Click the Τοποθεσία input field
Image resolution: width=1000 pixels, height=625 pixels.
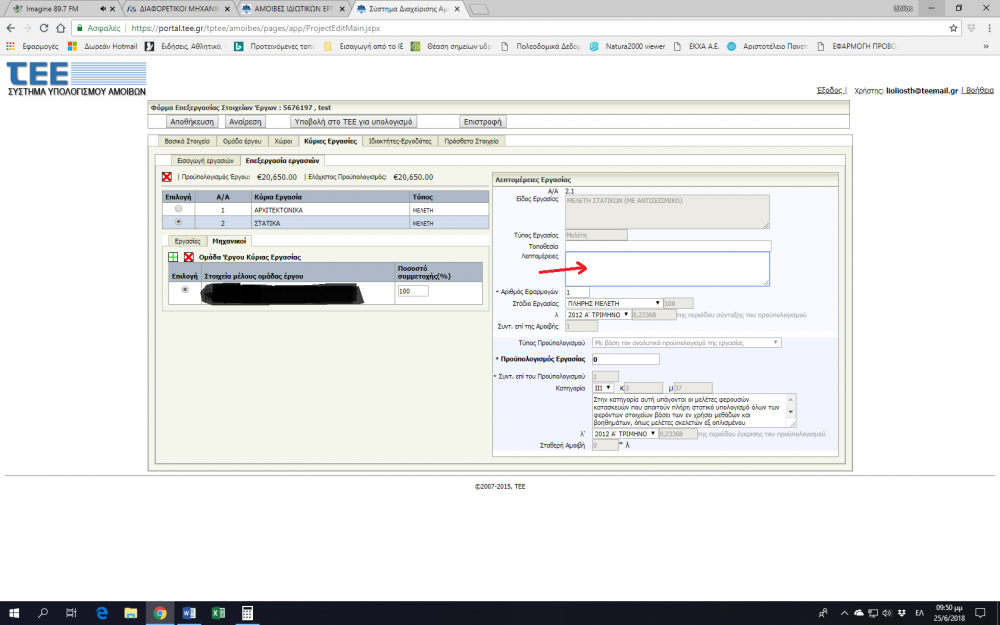click(x=667, y=245)
